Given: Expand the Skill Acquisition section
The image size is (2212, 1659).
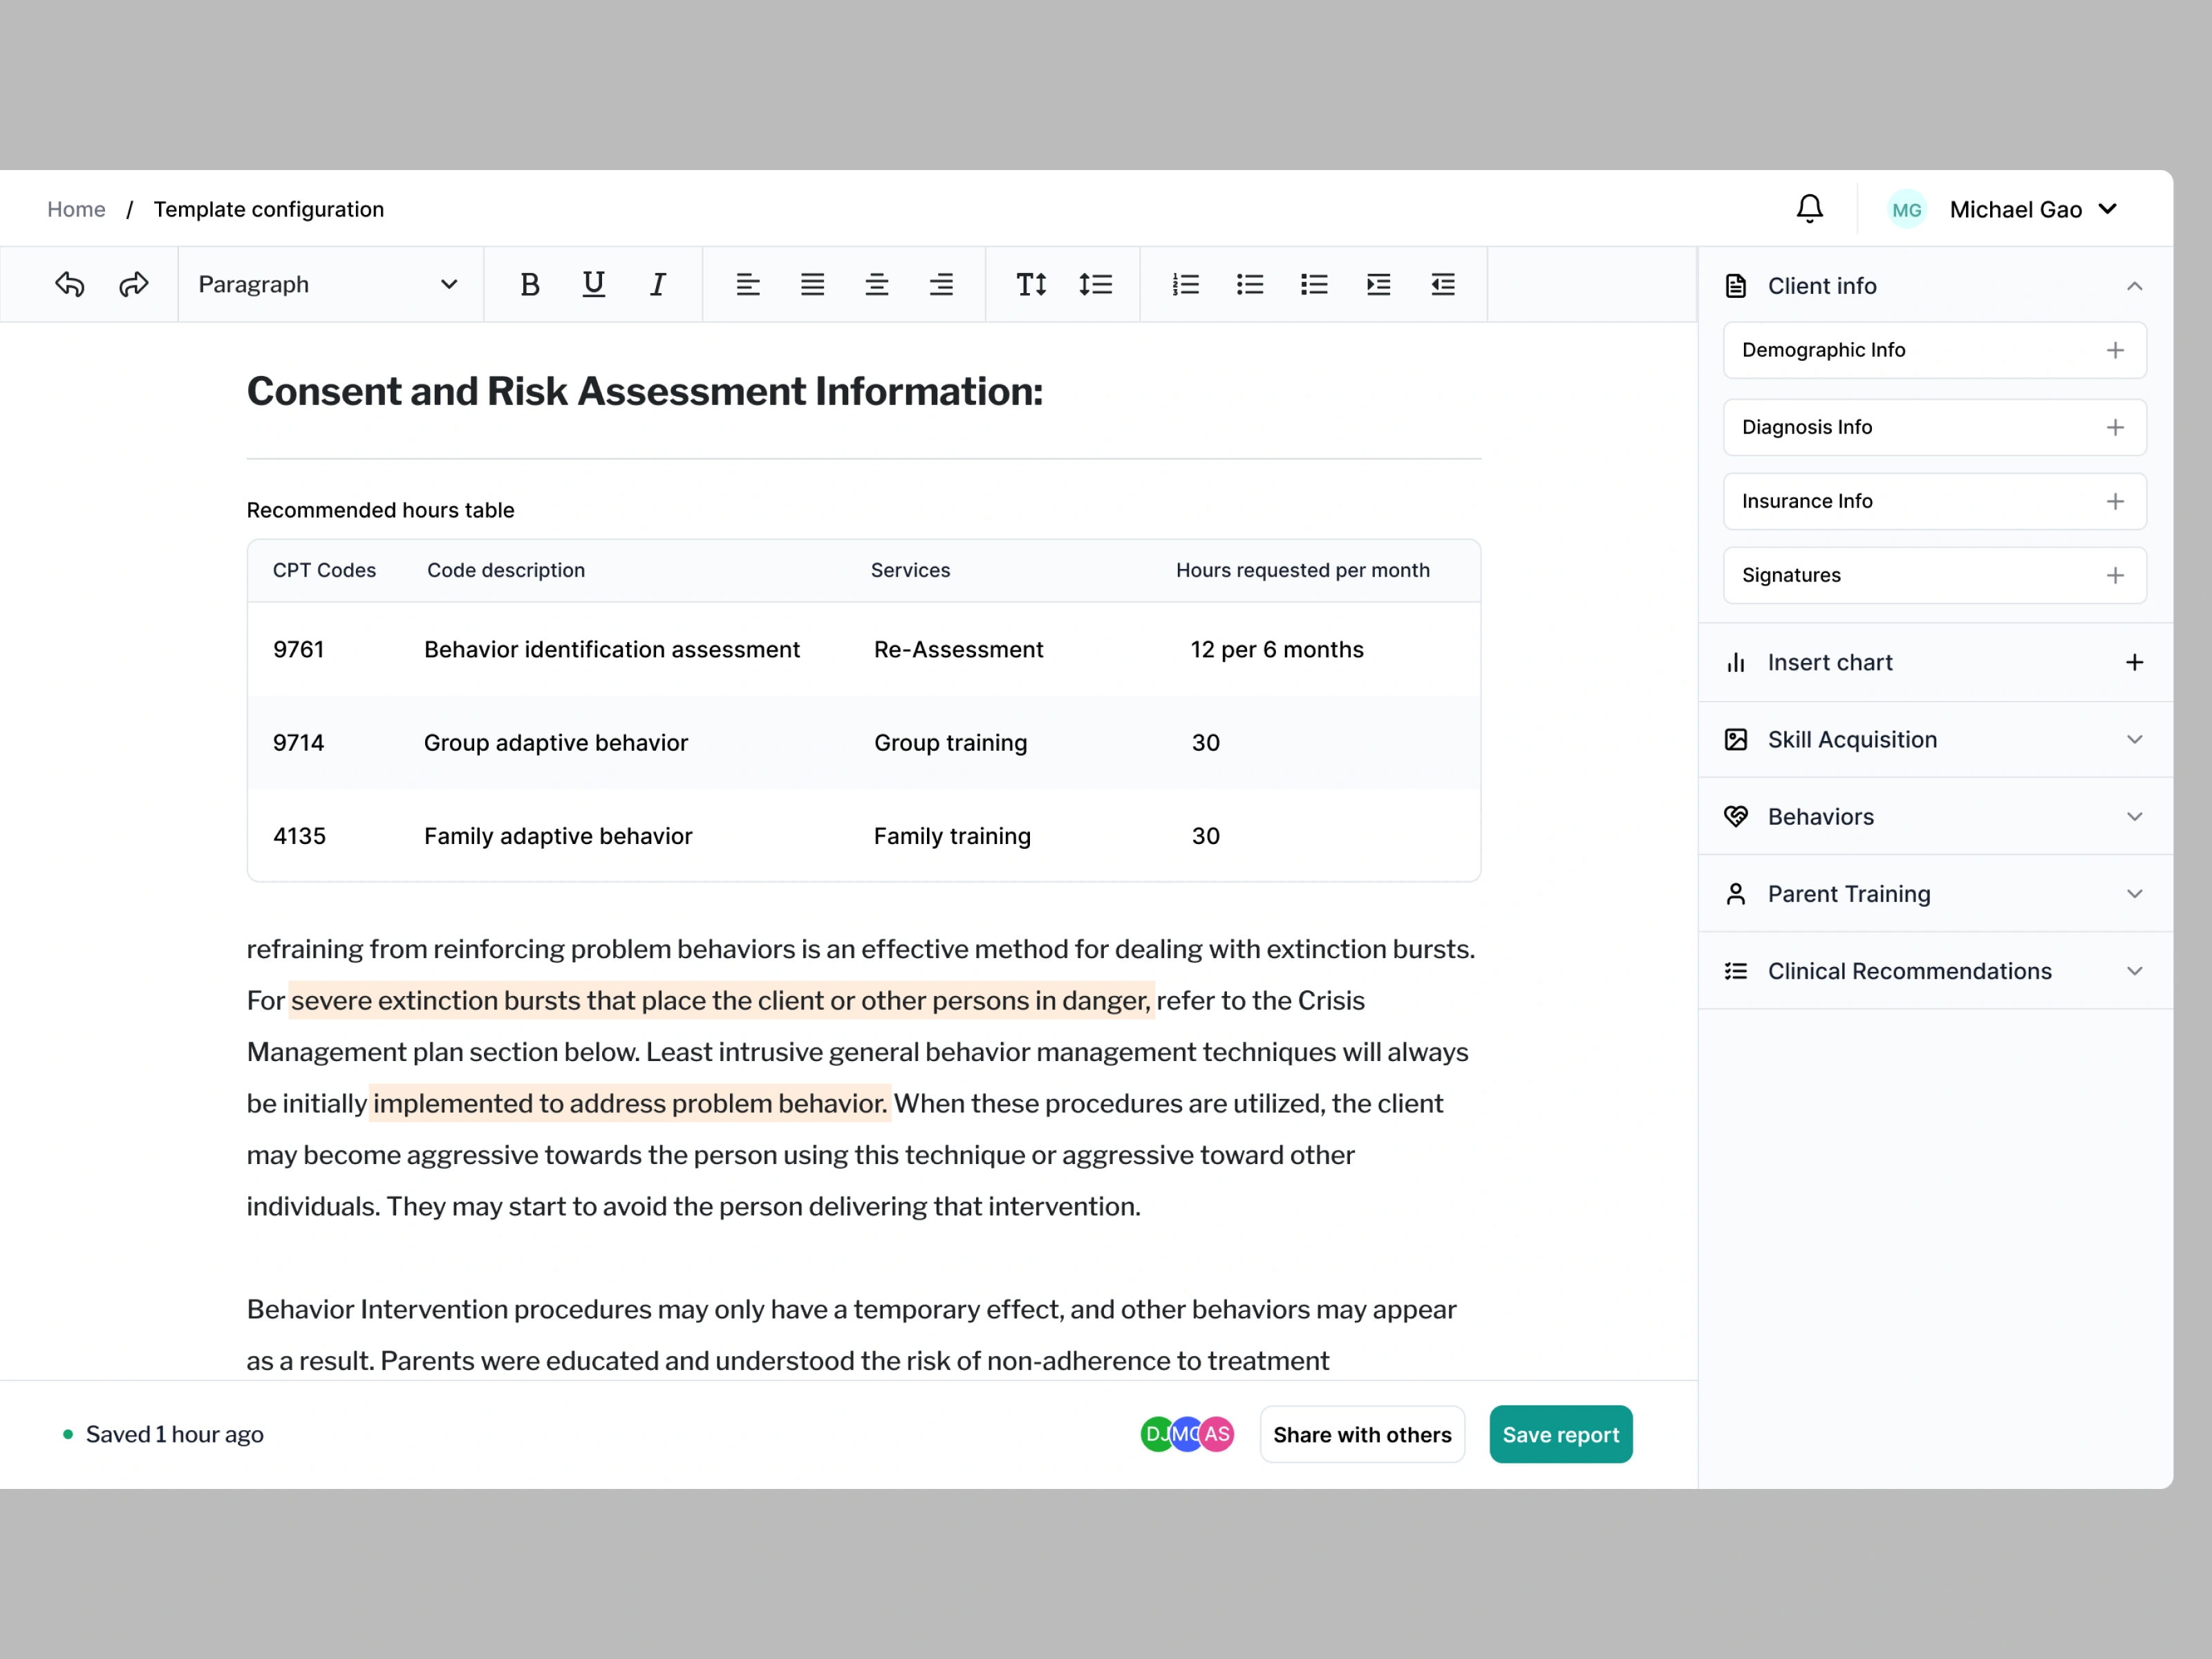Looking at the screenshot, I should point(2134,739).
